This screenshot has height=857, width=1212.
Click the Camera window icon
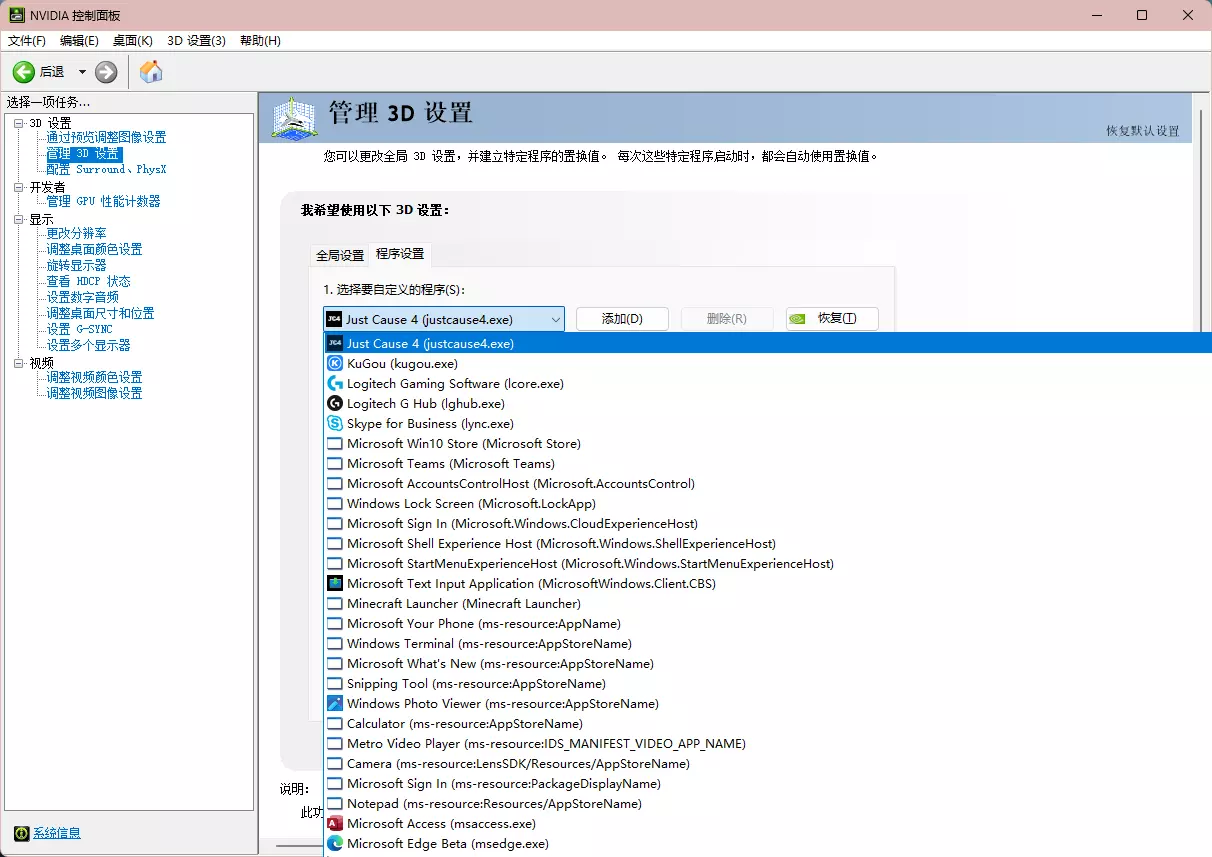pyautogui.click(x=335, y=763)
